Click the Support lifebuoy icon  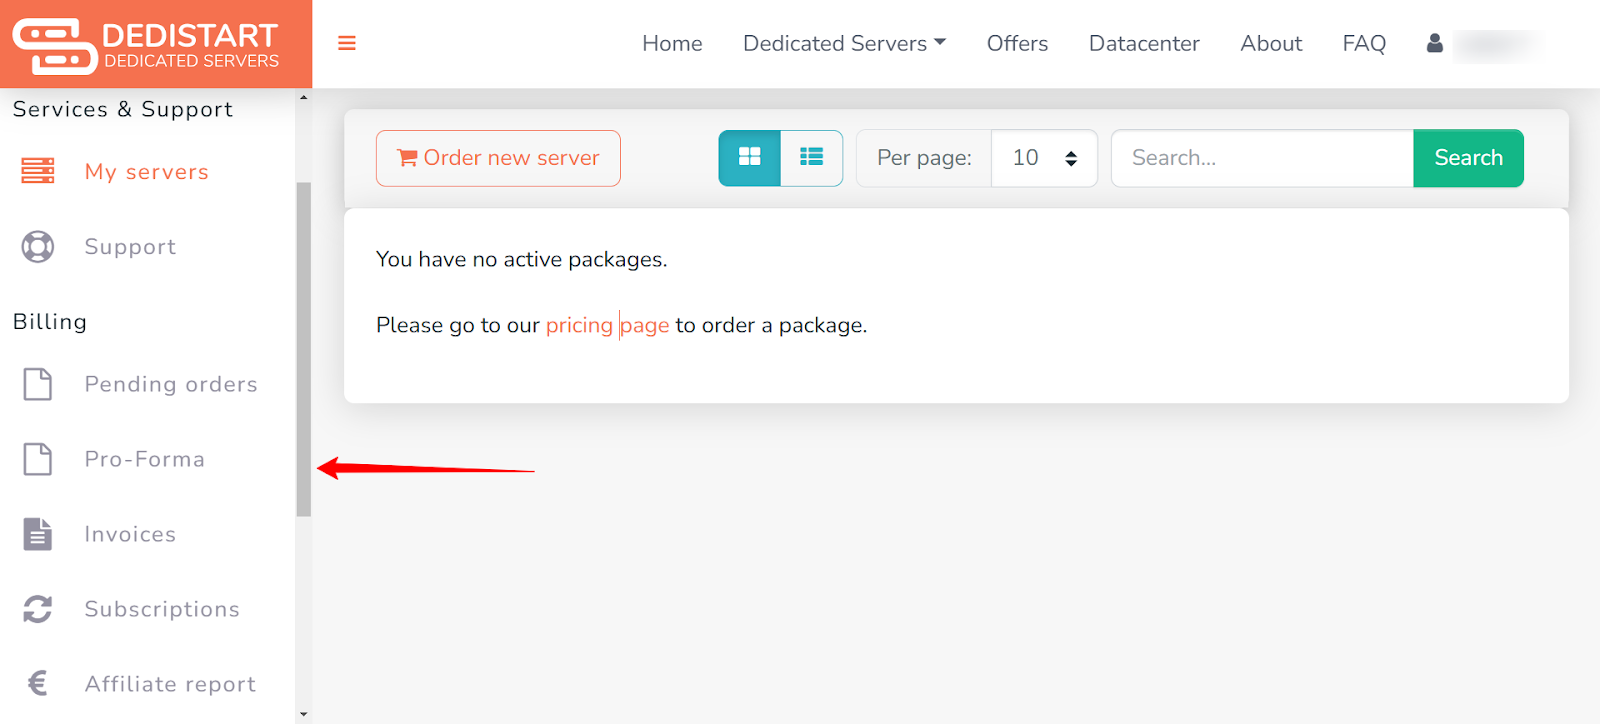[x=38, y=246]
